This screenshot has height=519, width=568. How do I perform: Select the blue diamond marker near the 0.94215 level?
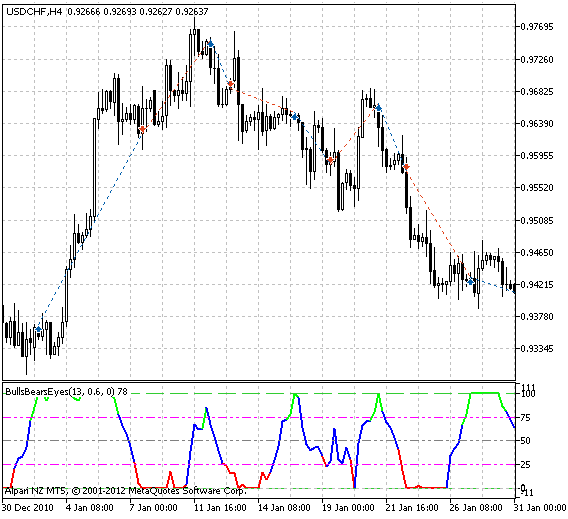click(471, 281)
